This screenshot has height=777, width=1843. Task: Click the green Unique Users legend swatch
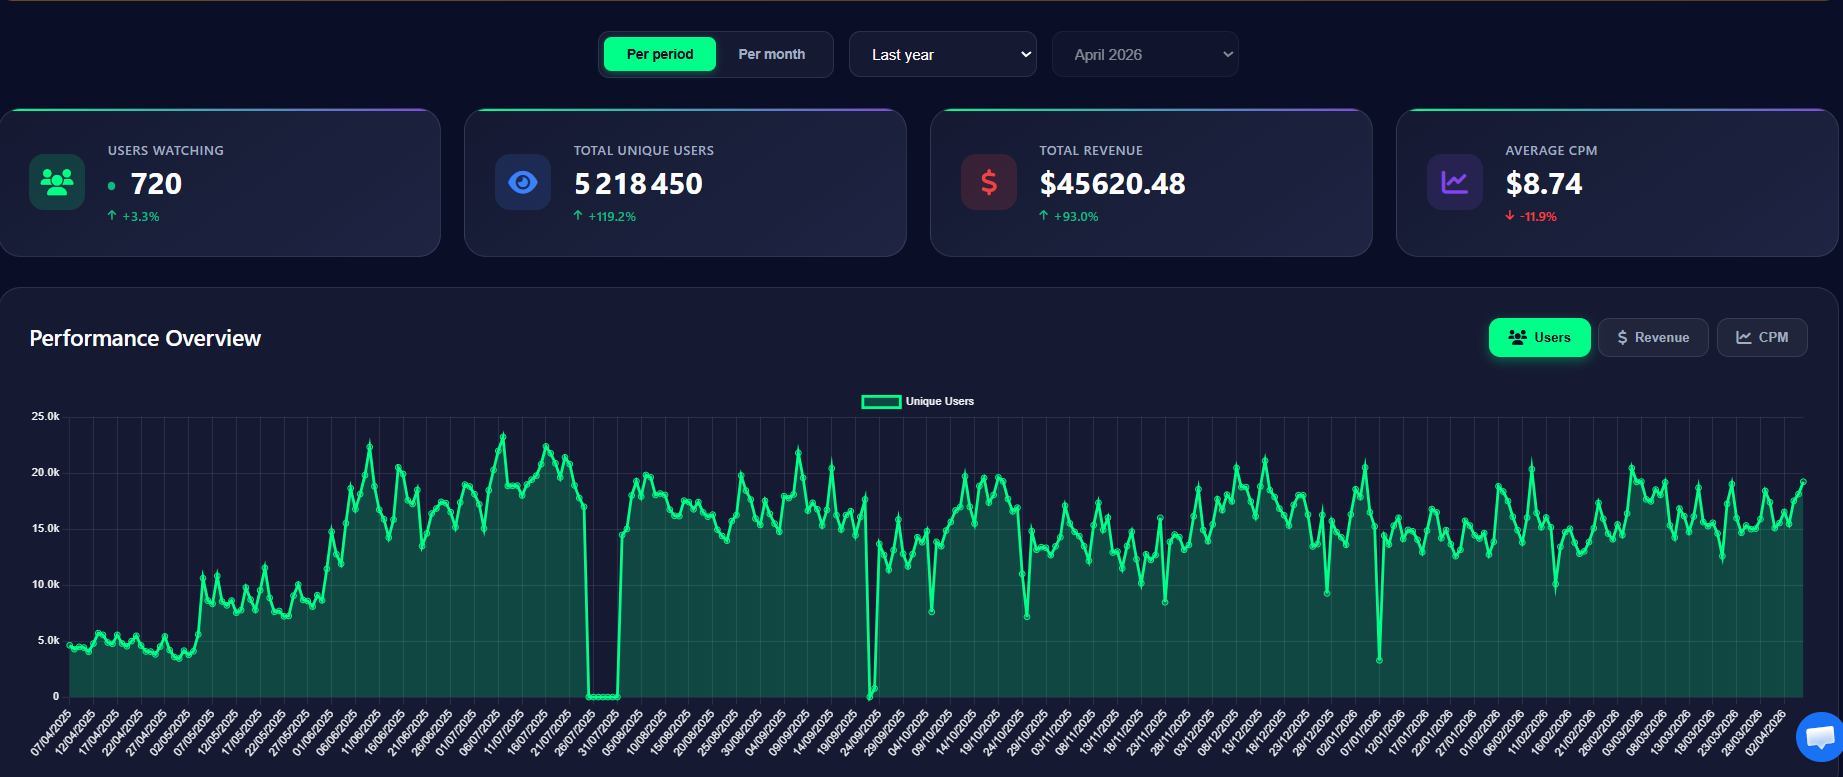tap(881, 402)
